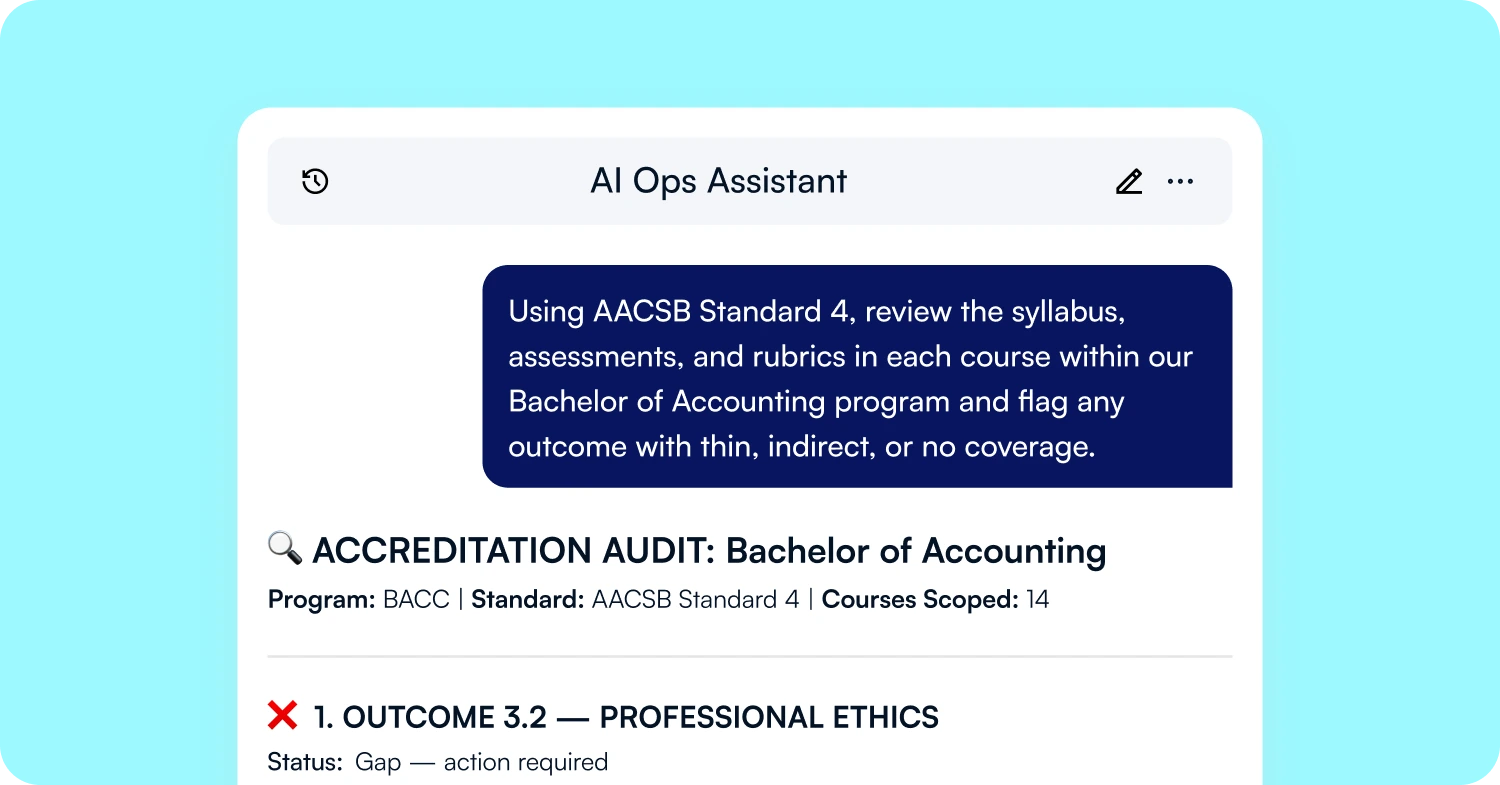Click the courses count 14
The image size is (1500, 785).
click(x=1038, y=600)
